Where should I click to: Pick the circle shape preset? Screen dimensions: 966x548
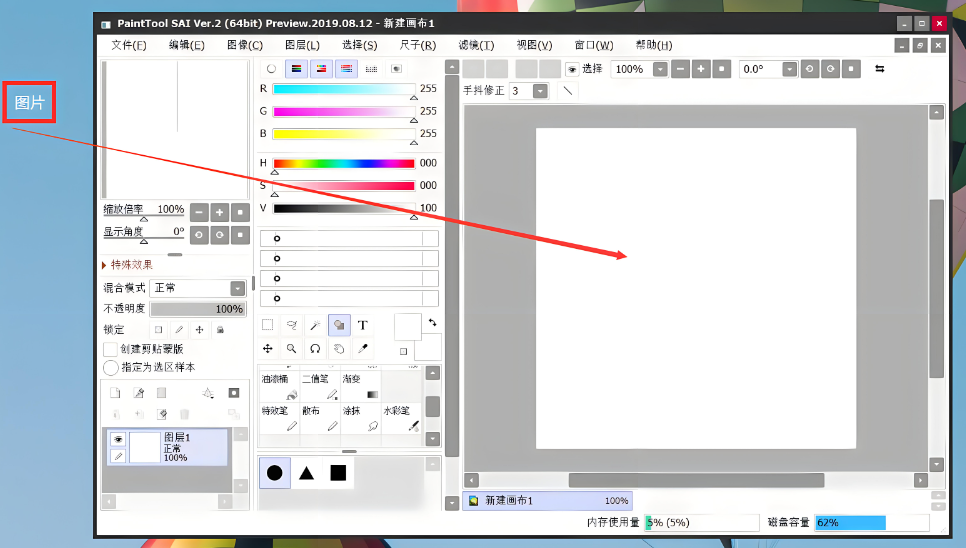[x=275, y=473]
